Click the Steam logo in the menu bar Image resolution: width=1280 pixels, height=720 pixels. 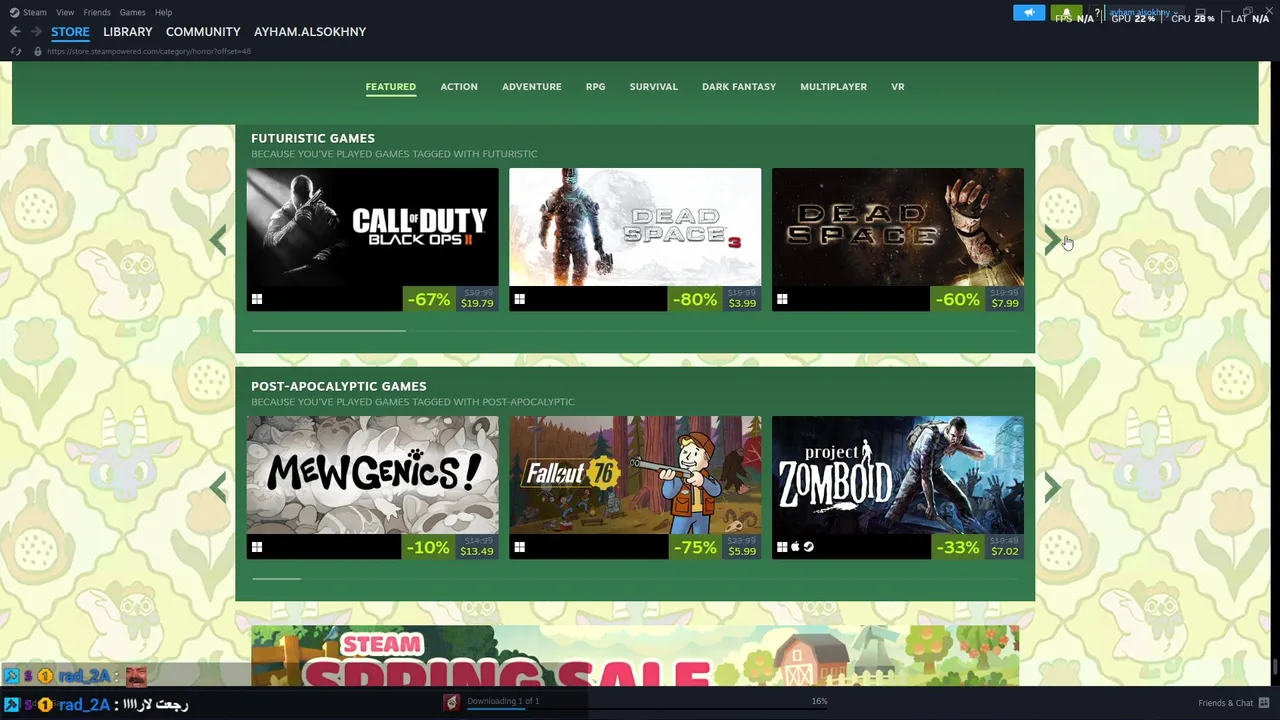pyautogui.click(x=14, y=12)
